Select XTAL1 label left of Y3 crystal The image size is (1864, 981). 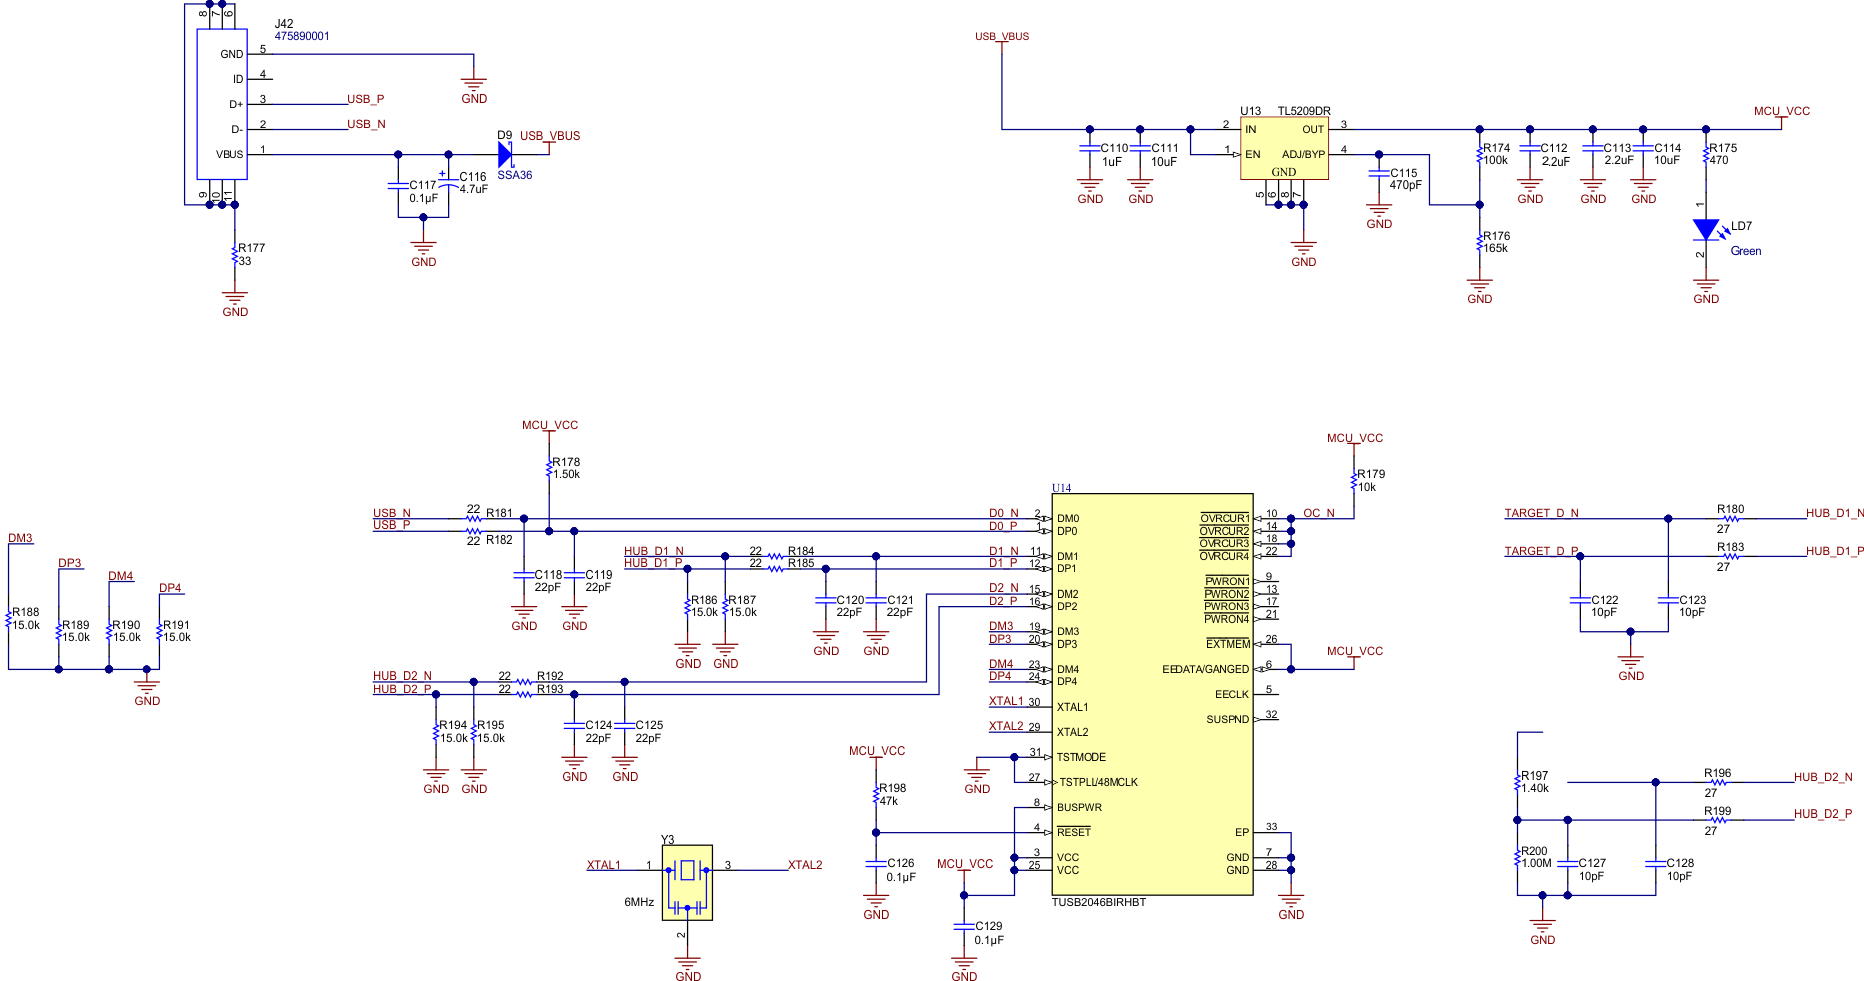tap(604, 865)
